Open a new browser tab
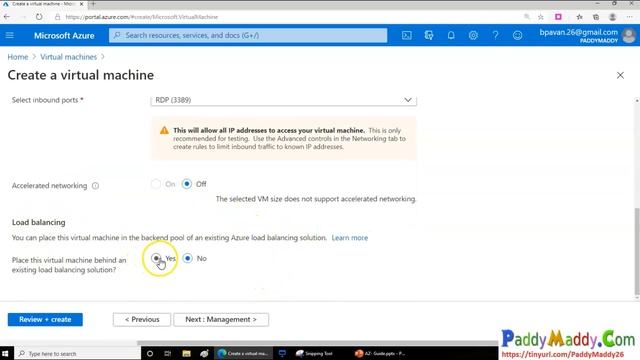This screenshot has height=360, width=640. [x=93, y=4]
